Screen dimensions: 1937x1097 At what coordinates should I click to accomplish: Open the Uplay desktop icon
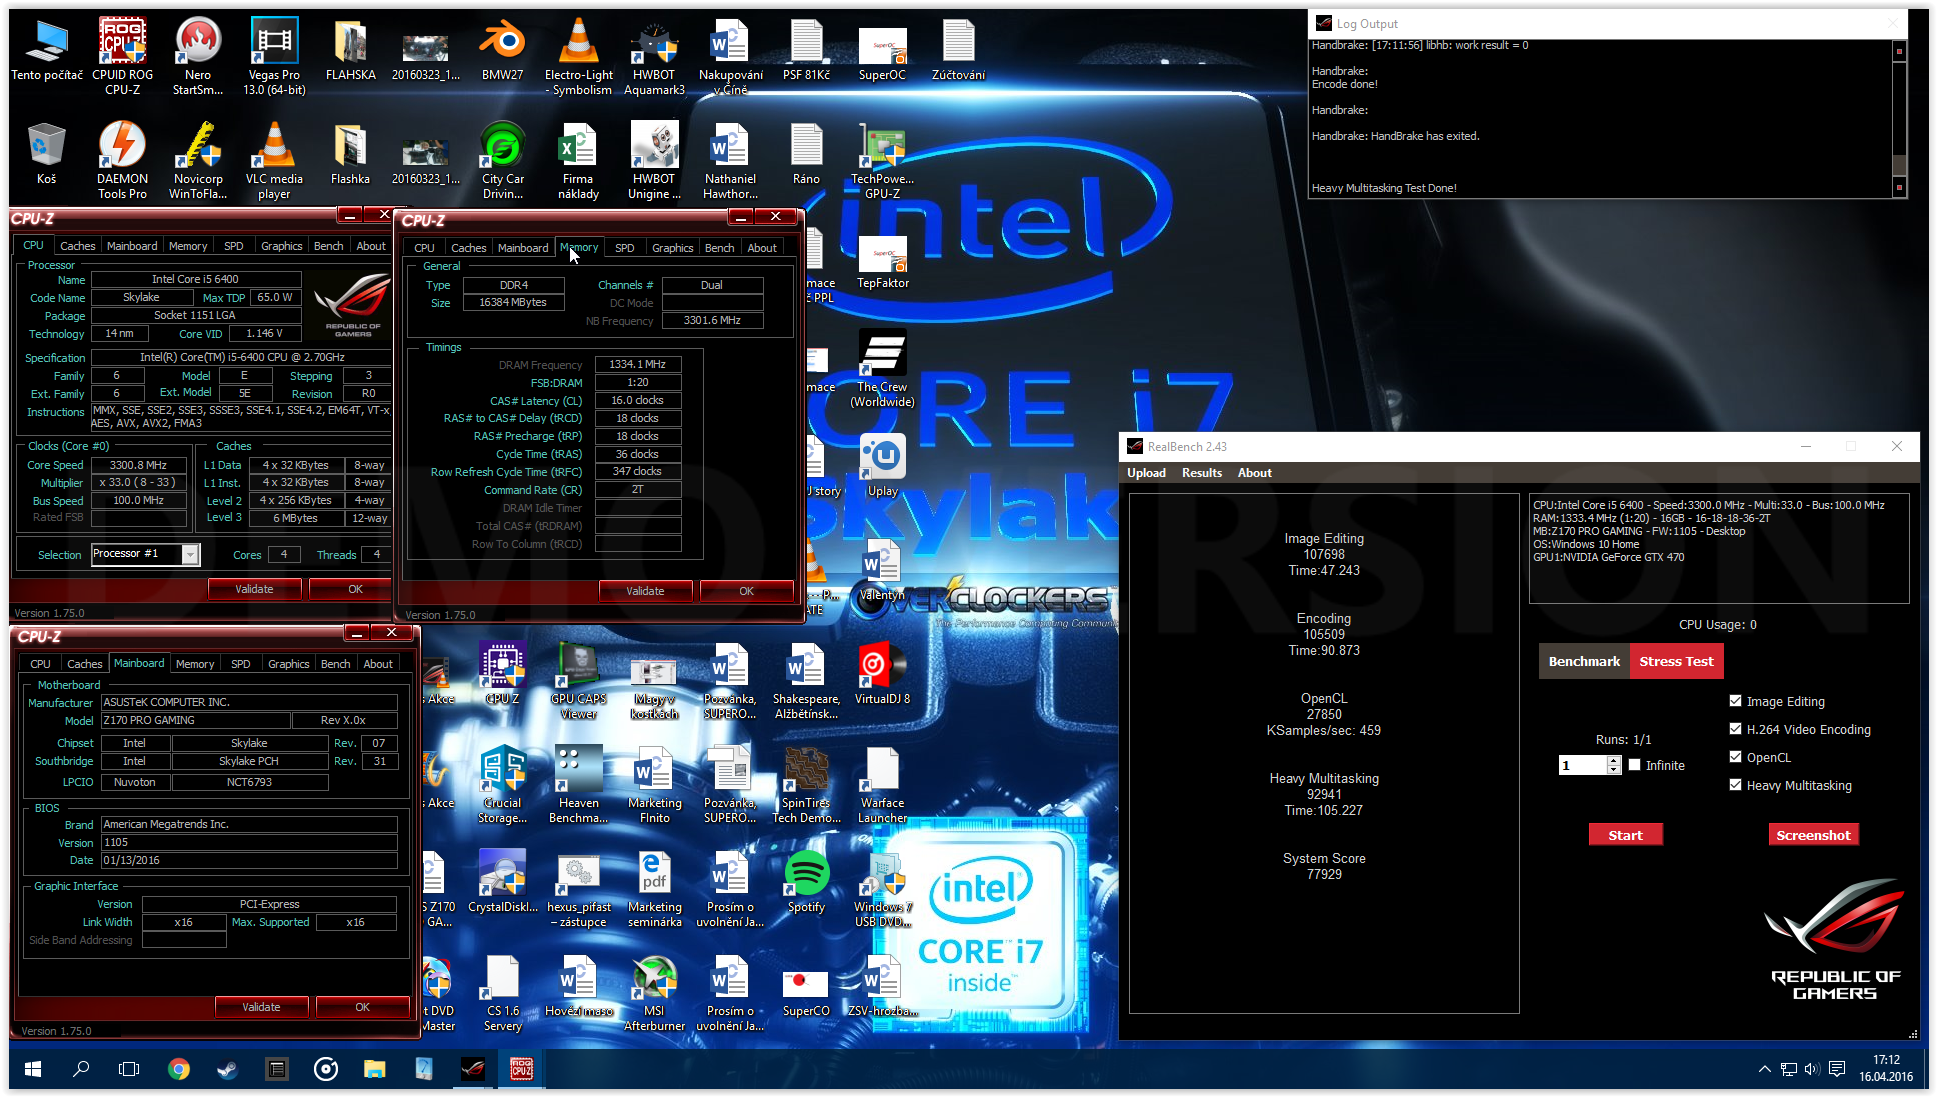click(882, 465)
